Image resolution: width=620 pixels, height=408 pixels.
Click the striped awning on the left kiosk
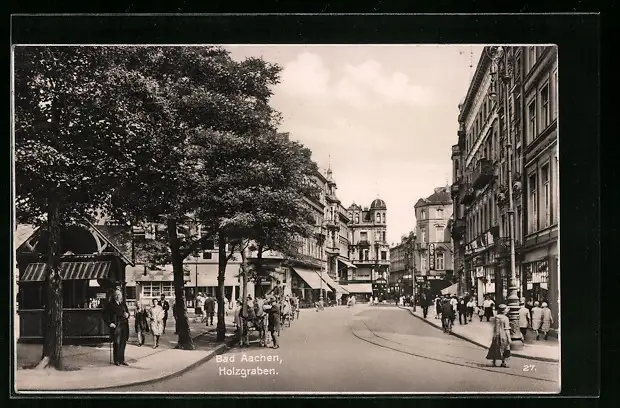pos(66,271)
